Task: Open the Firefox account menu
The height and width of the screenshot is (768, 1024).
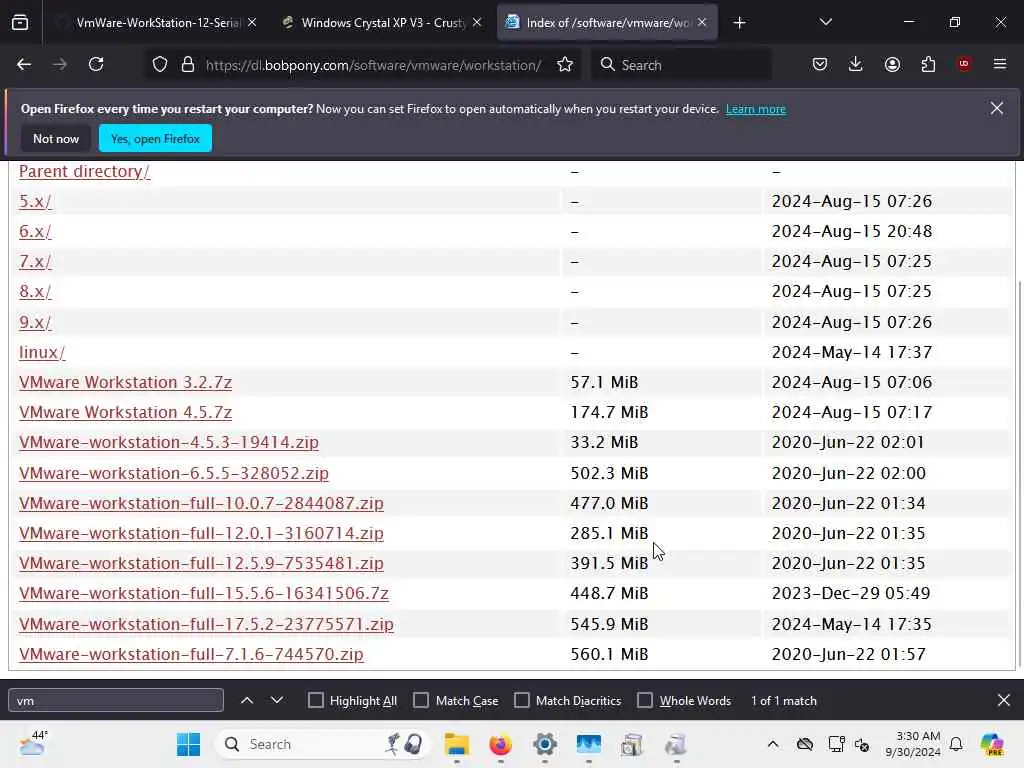Action: pos(892,65)
